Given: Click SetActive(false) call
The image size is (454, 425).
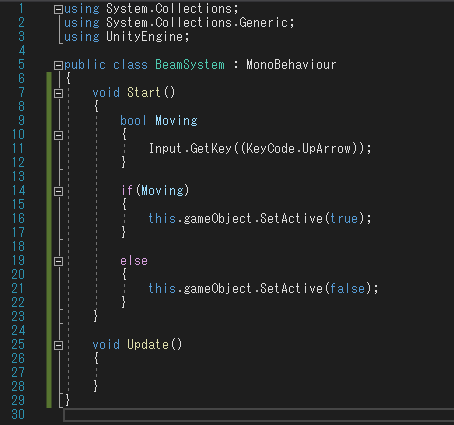Looking at the screenshot, I should point(315,288).
